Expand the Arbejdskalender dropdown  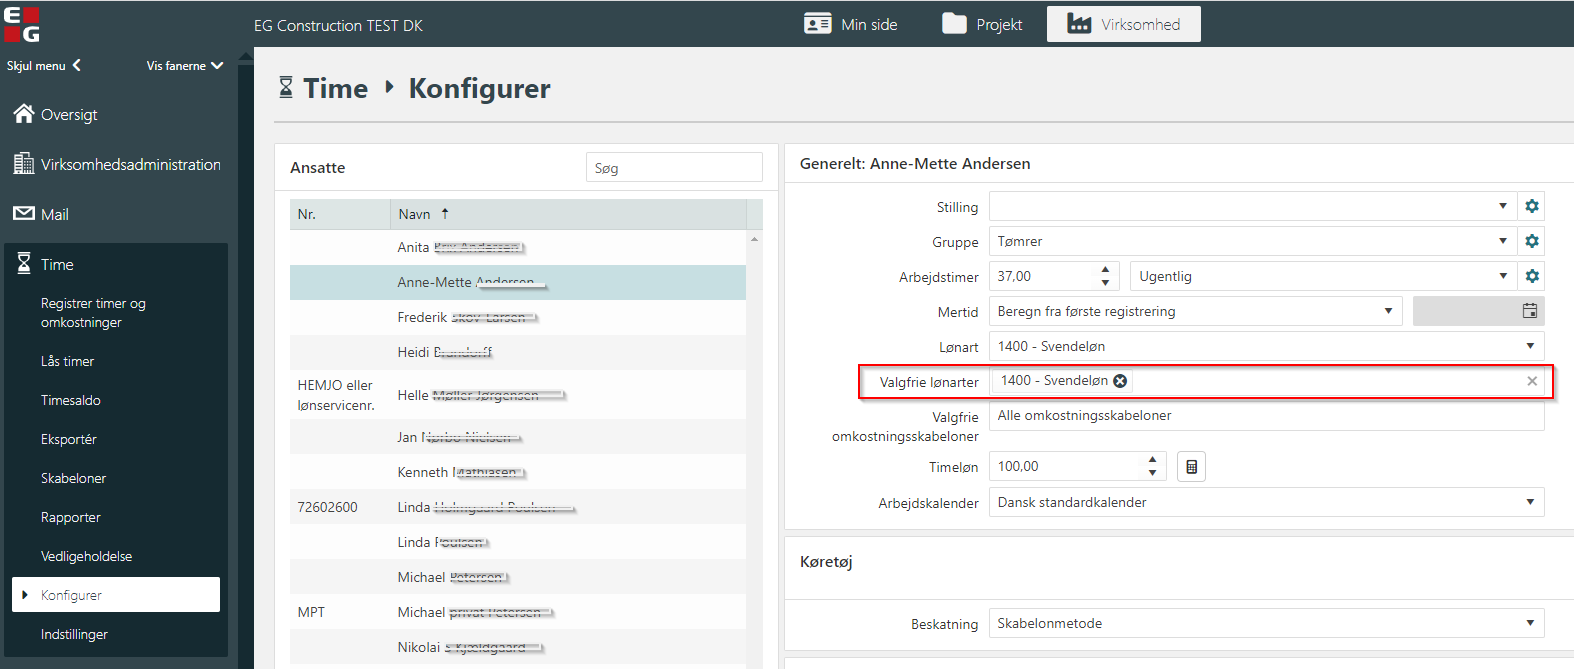coord(1529,503)
